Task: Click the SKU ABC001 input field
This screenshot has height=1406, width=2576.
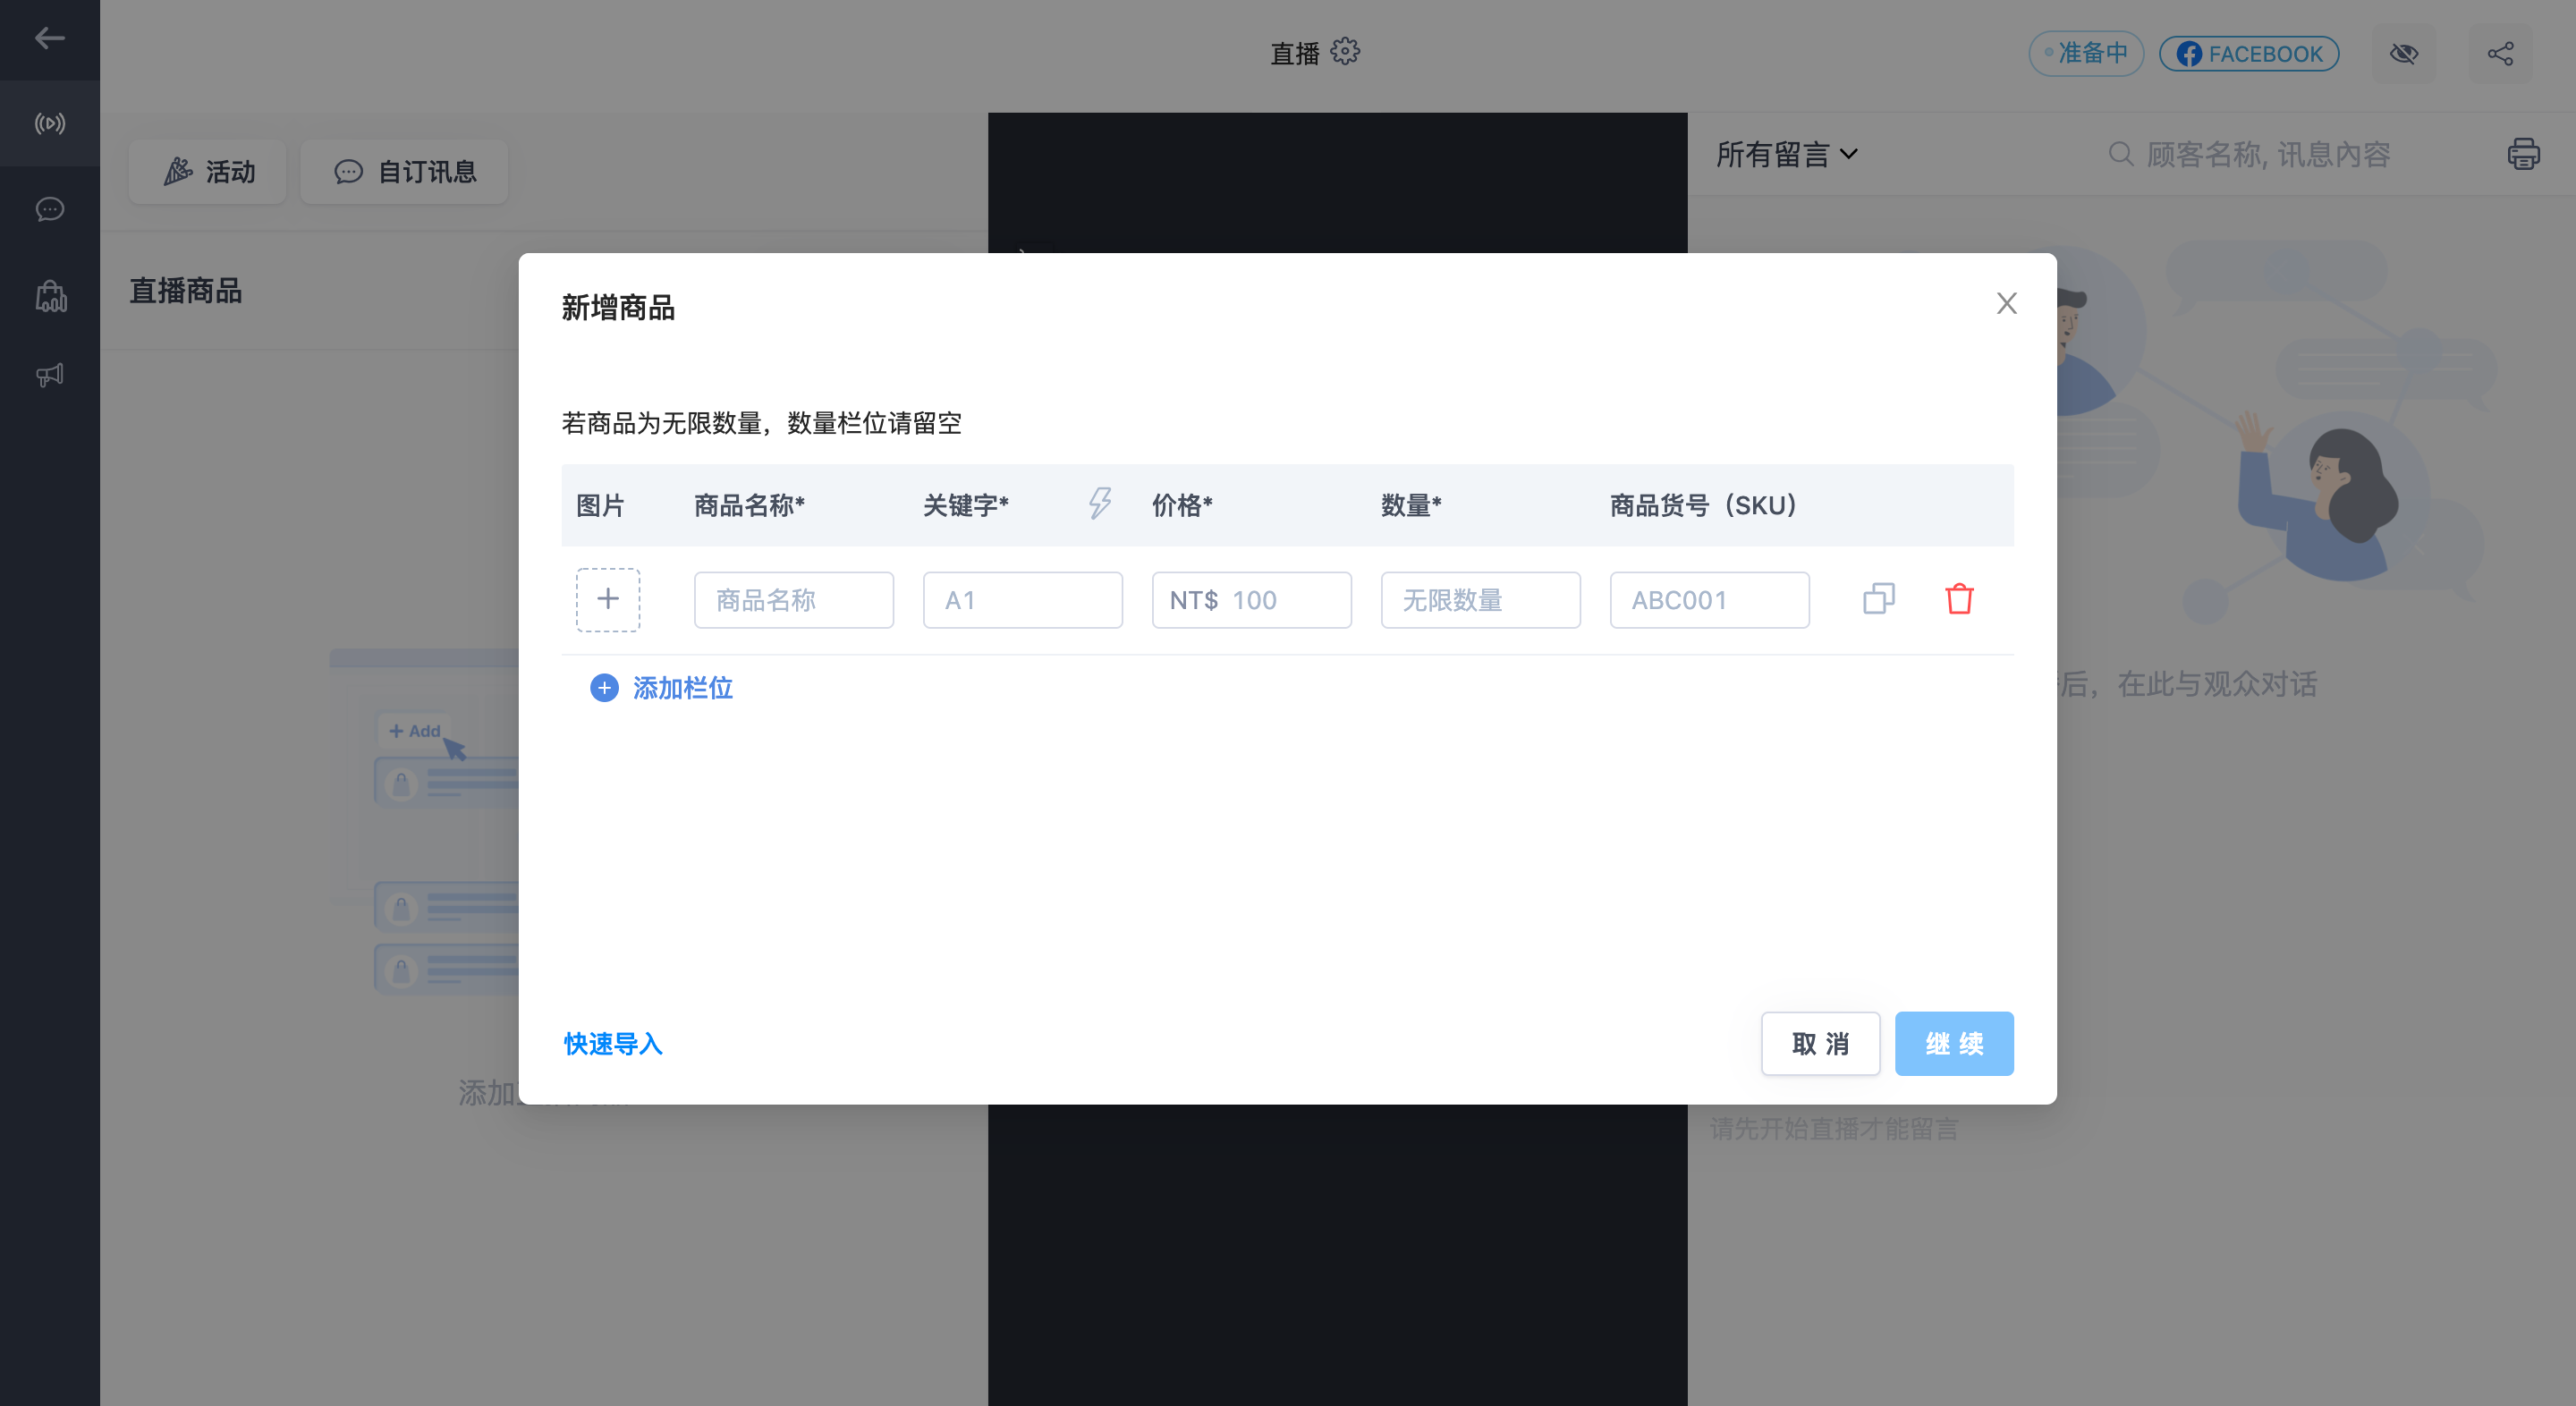Action: [1710, 600]
